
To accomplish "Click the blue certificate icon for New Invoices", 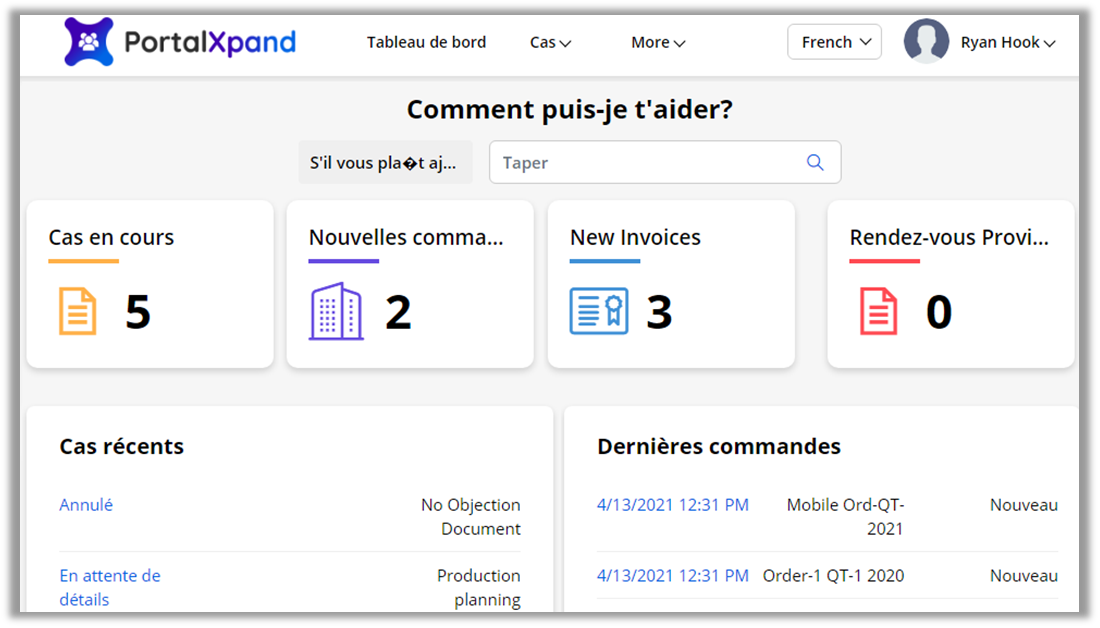I will tap(599, 311).
